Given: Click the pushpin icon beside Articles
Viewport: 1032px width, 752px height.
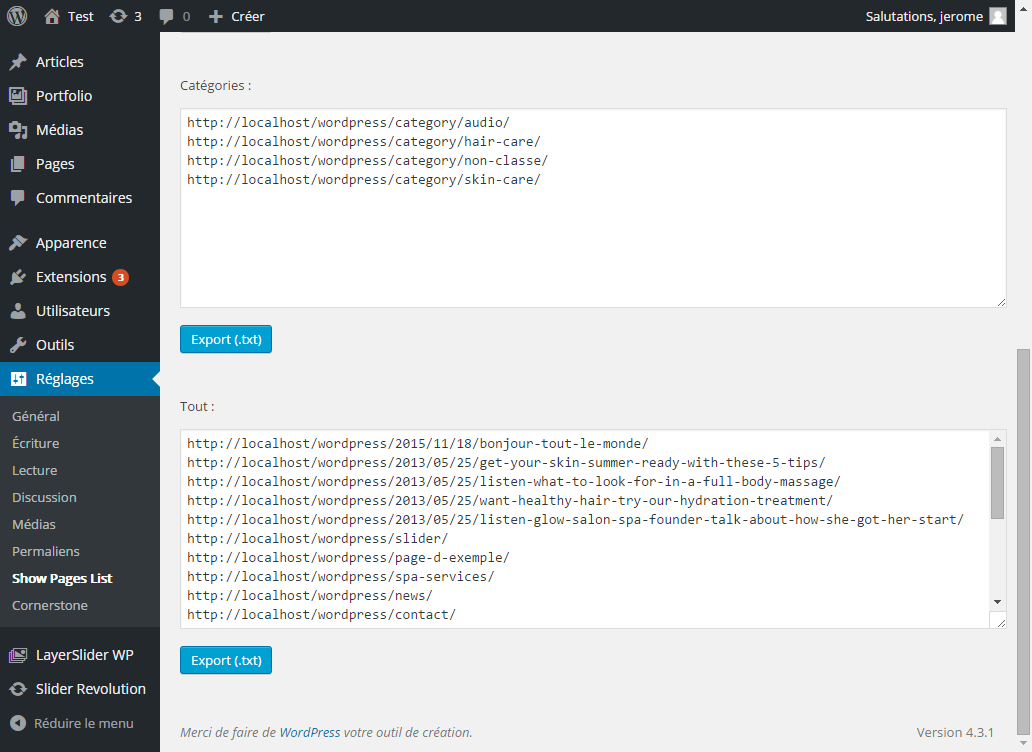Looking at the screenshot, I should [x=18, y=62].
